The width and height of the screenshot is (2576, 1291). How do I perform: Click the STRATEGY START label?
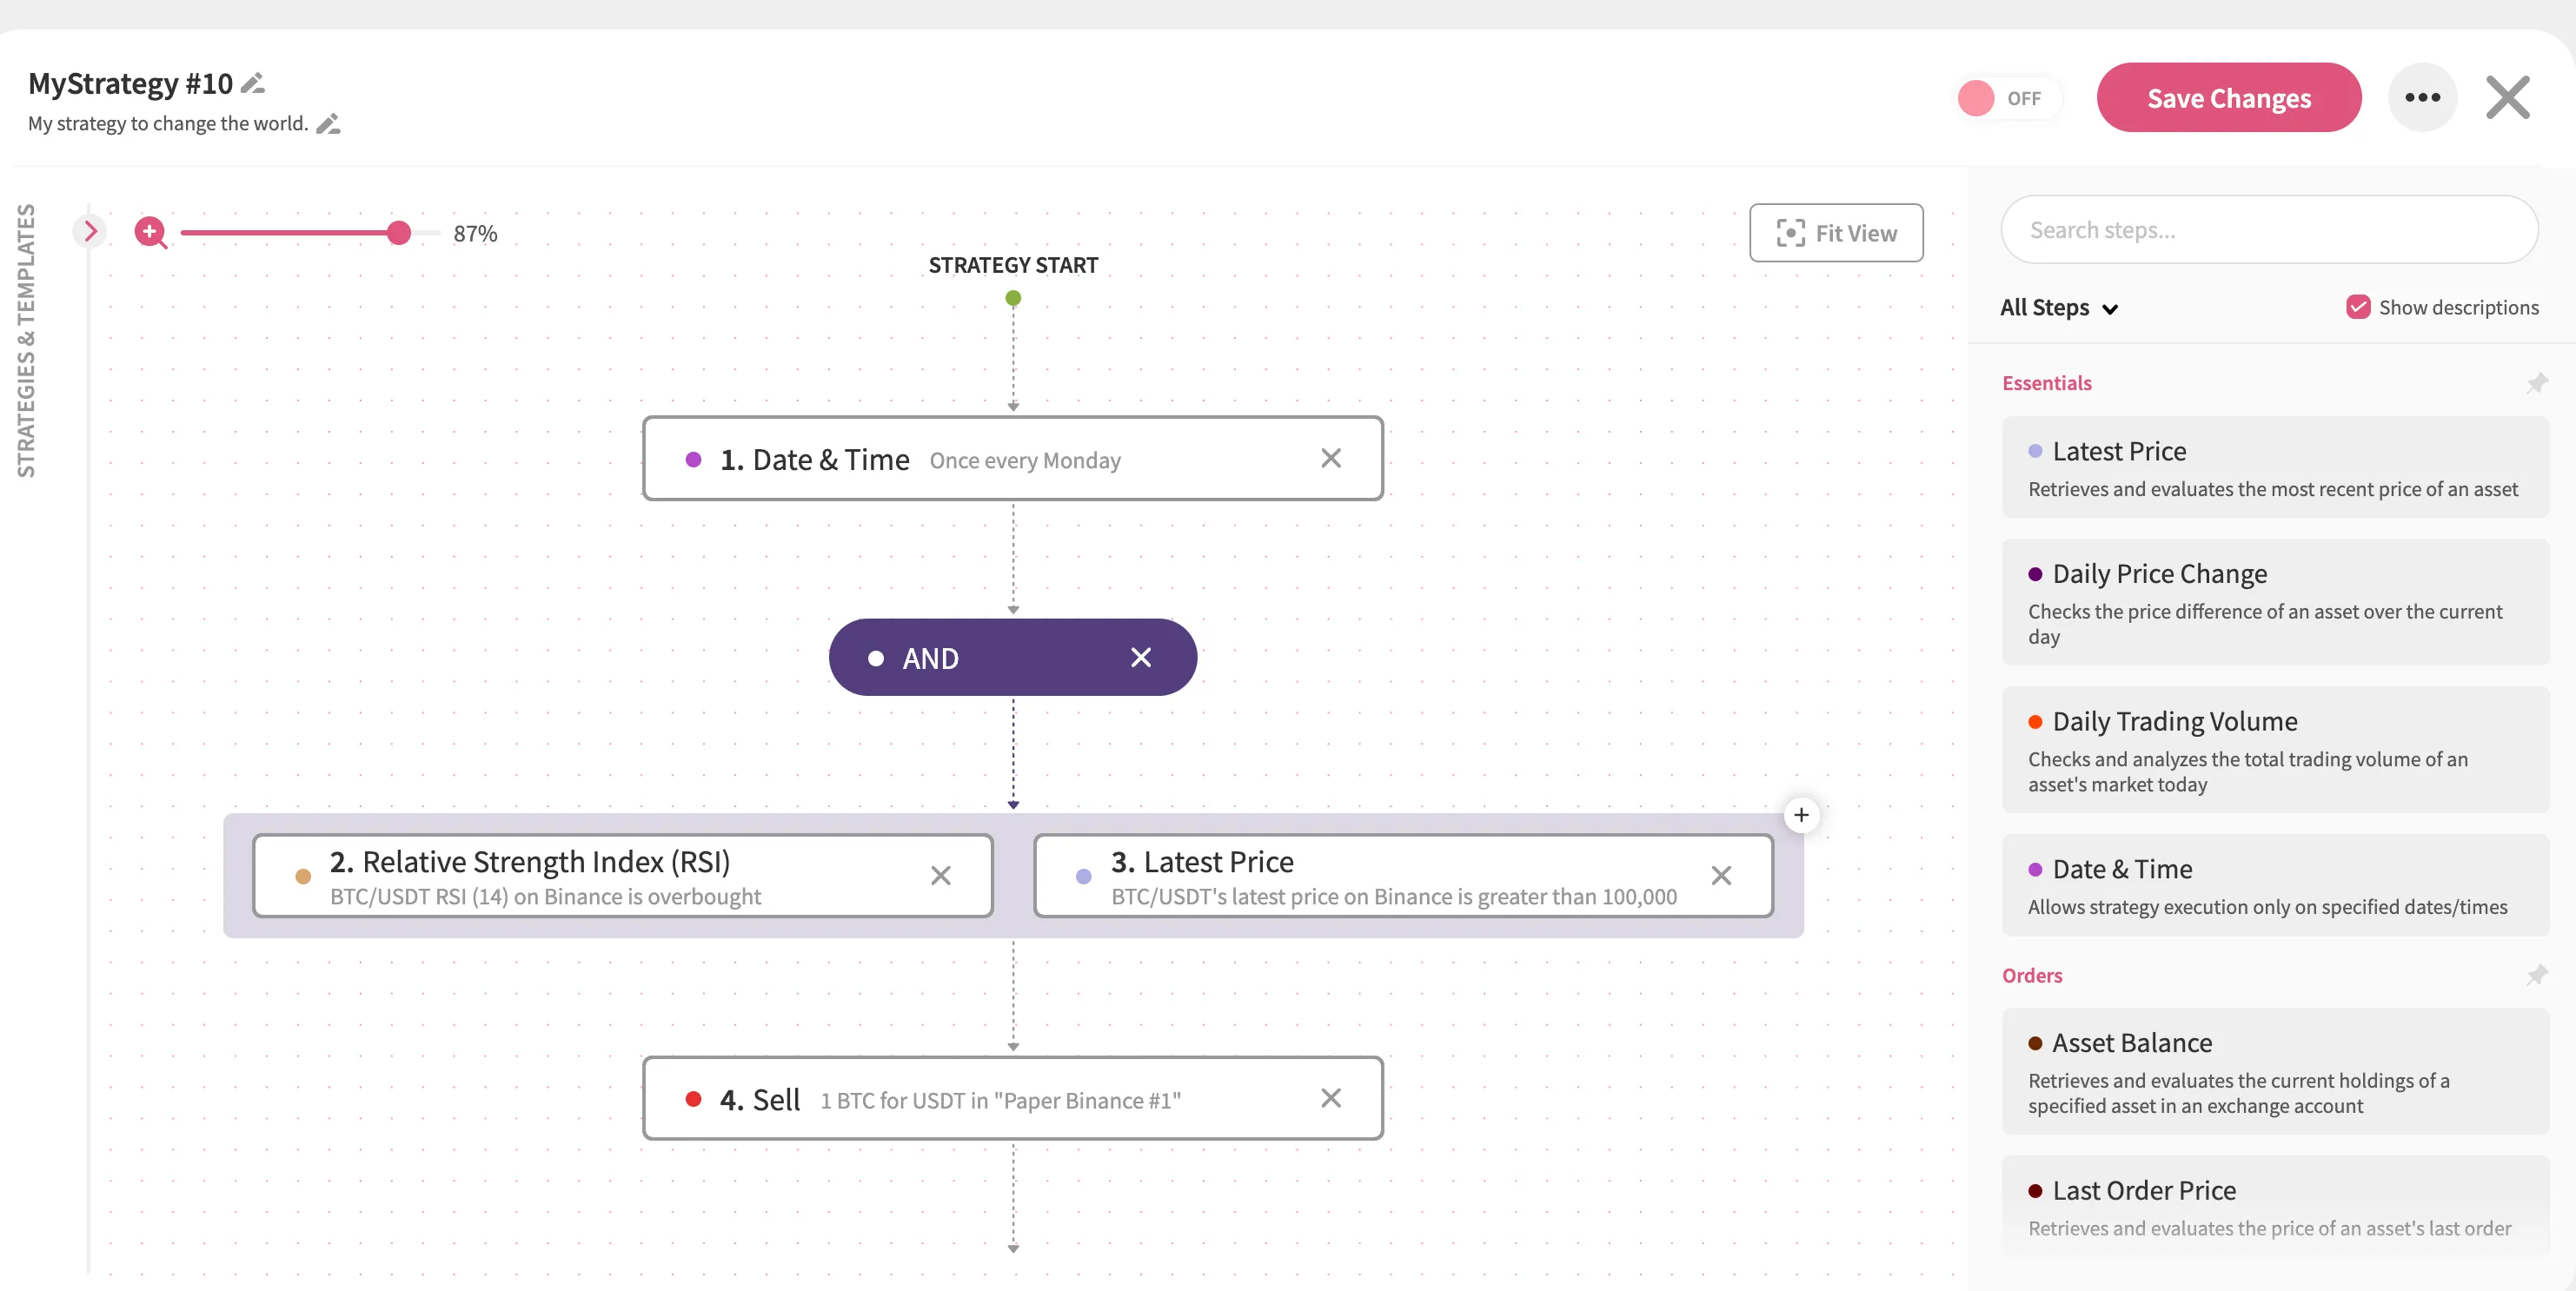(x=1013, y=265)
